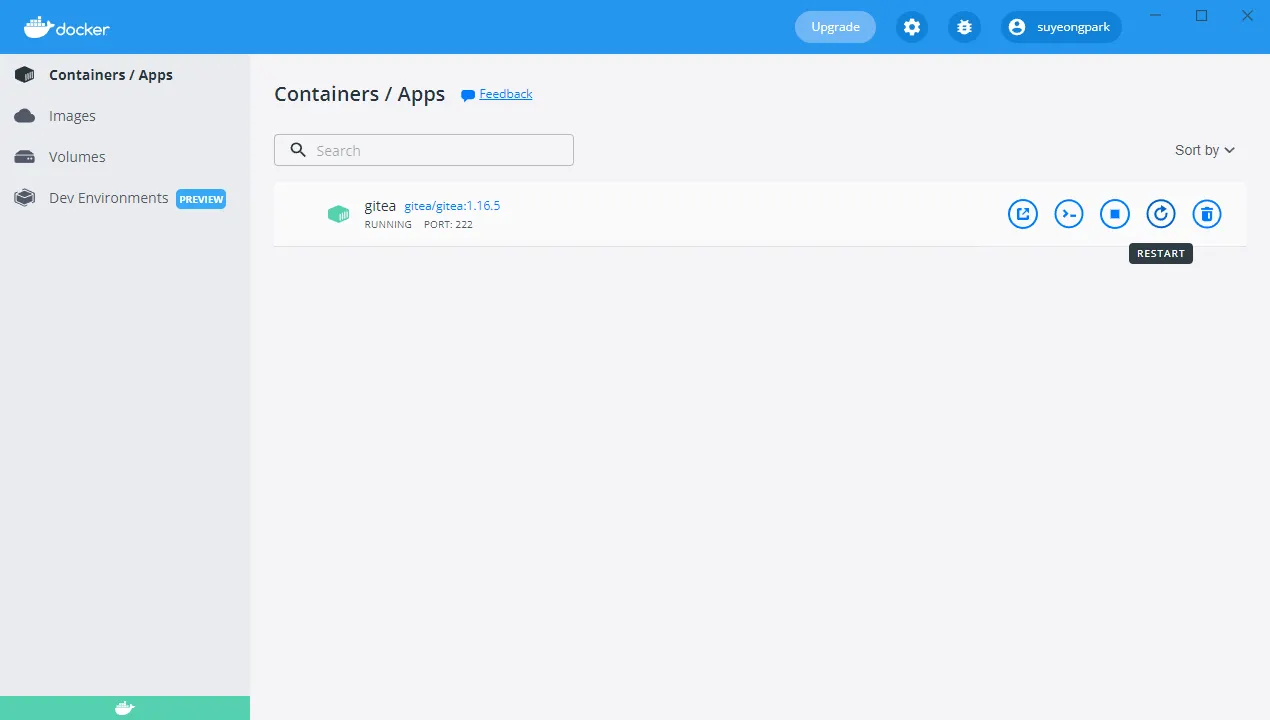1270x720 pixels.
Task: Open the Sort by dropdown
Action: pos(1205,150)
